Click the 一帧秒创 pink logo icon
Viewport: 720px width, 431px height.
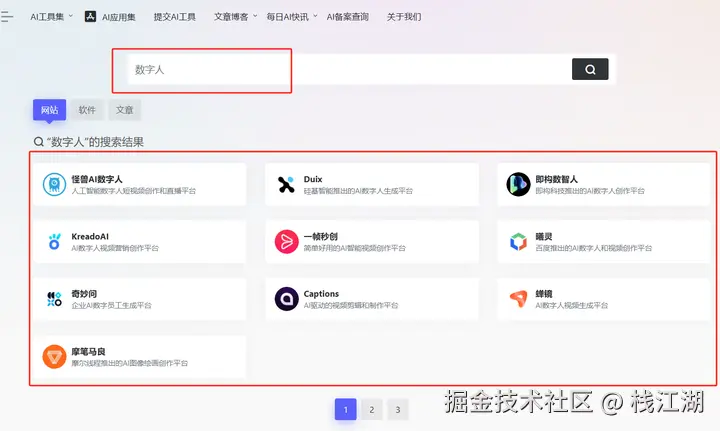tap(287, 241)
